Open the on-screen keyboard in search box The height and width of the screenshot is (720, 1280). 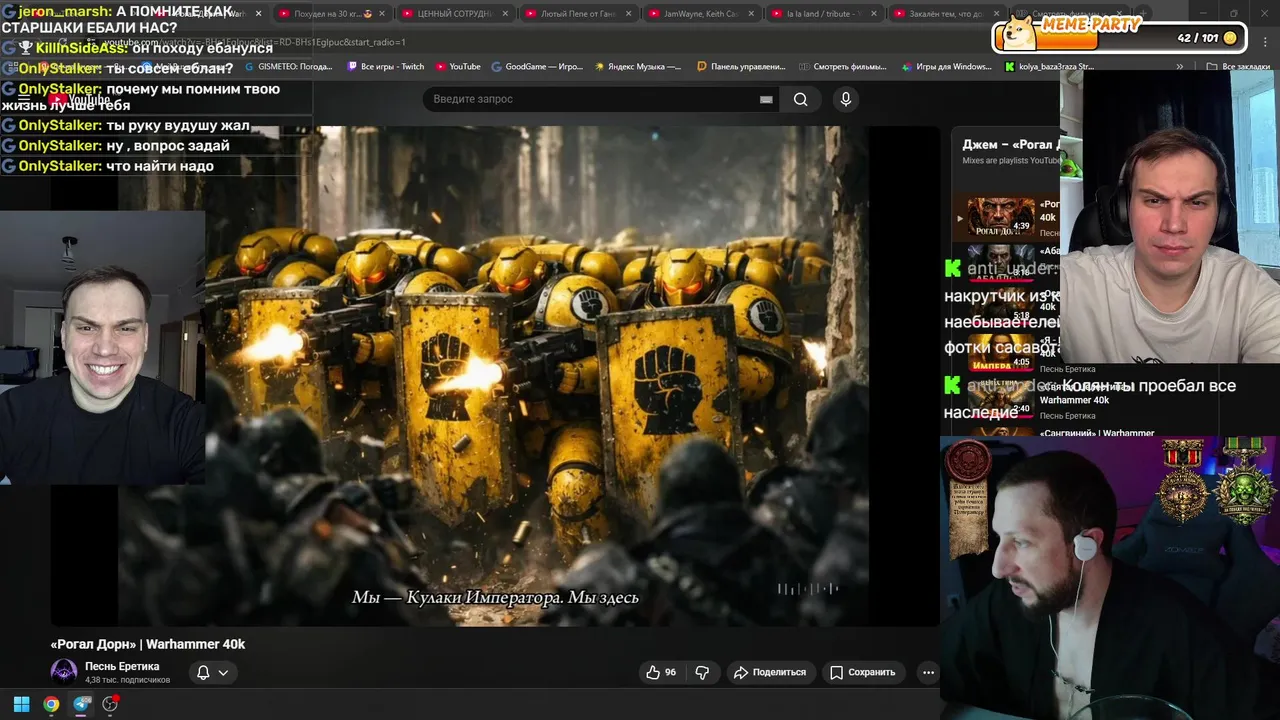[x=766, y=99]
